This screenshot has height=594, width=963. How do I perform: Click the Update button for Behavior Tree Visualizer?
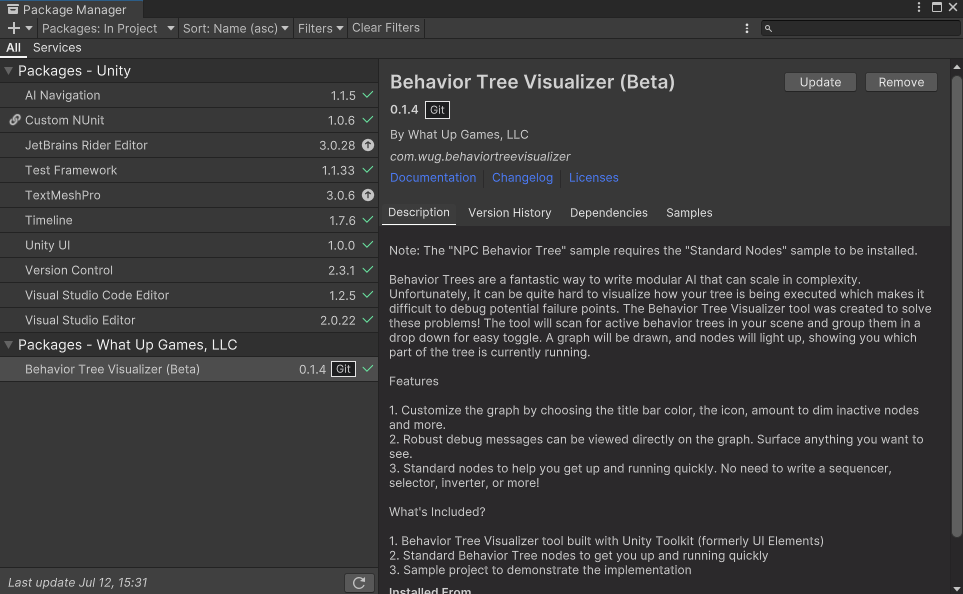tap(820, 82)
